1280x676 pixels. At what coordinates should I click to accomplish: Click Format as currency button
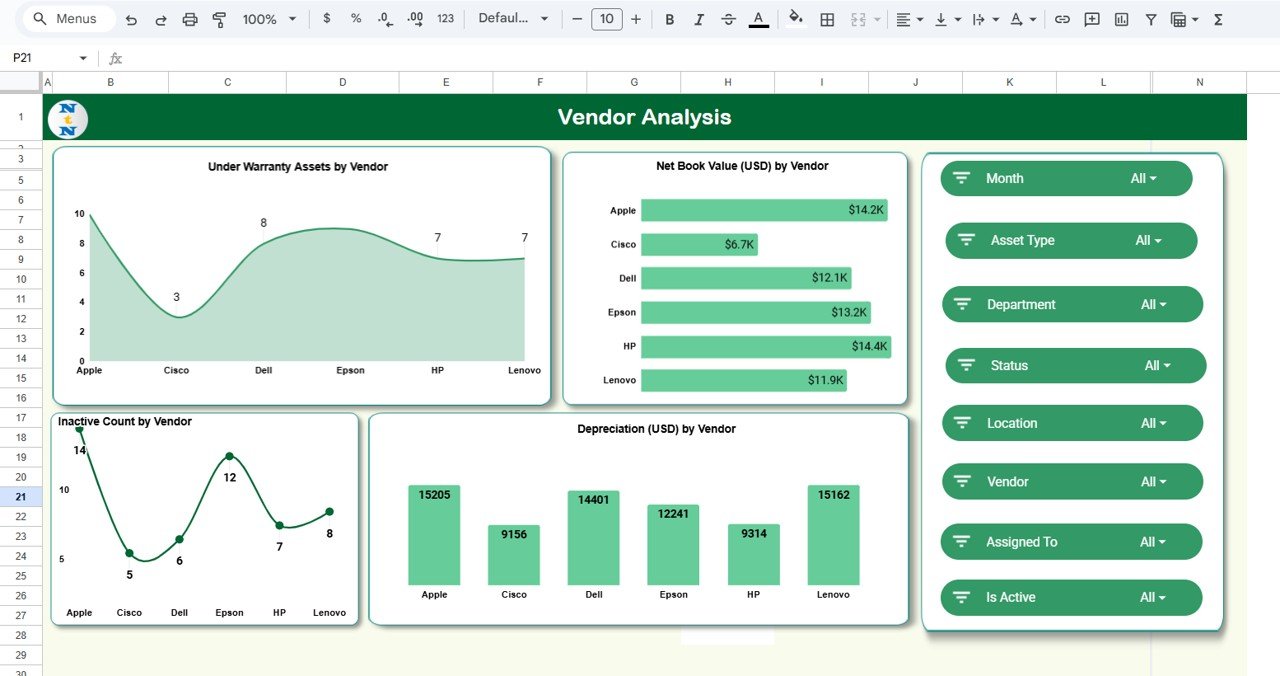pyautogui.click(x=327, y=19)
